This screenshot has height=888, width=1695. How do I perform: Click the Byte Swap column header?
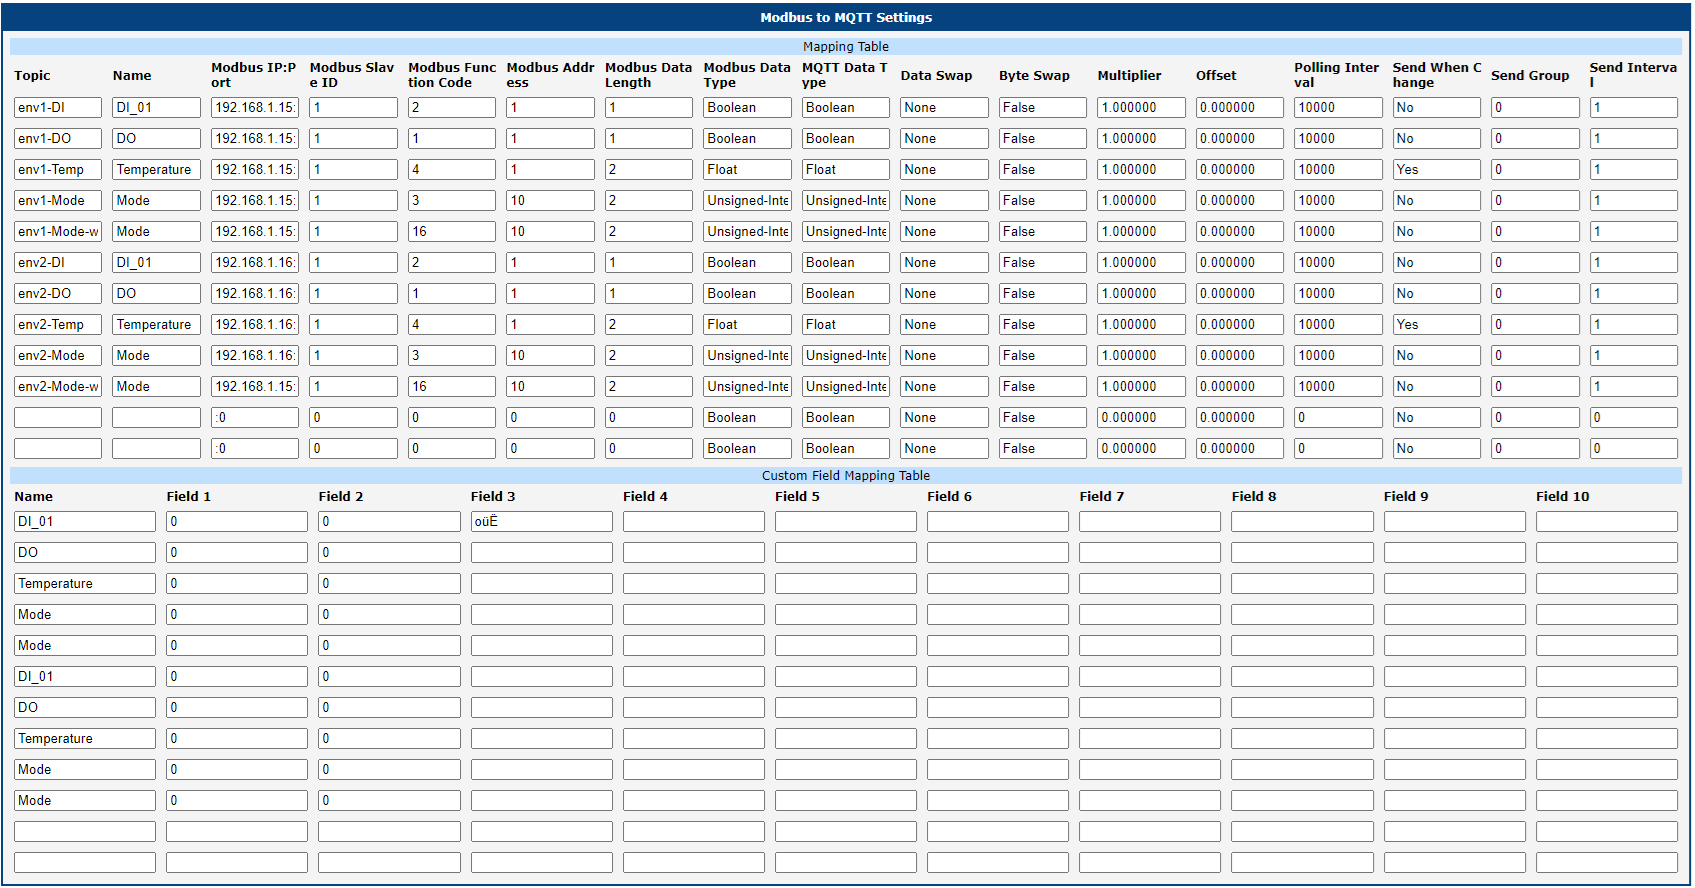pyautogui.click(x=1034, y=75)
